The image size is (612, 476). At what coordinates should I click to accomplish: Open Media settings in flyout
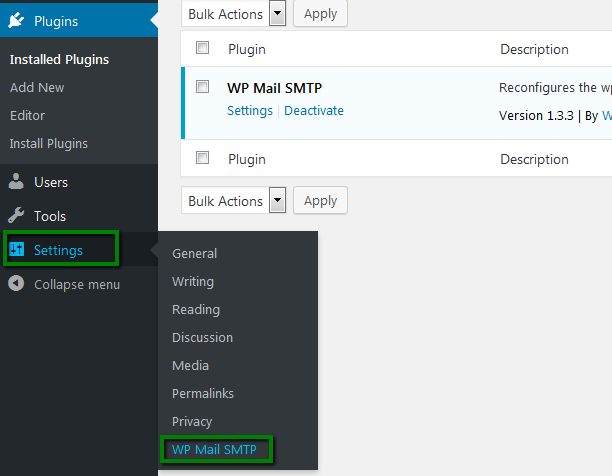(190, 366)
